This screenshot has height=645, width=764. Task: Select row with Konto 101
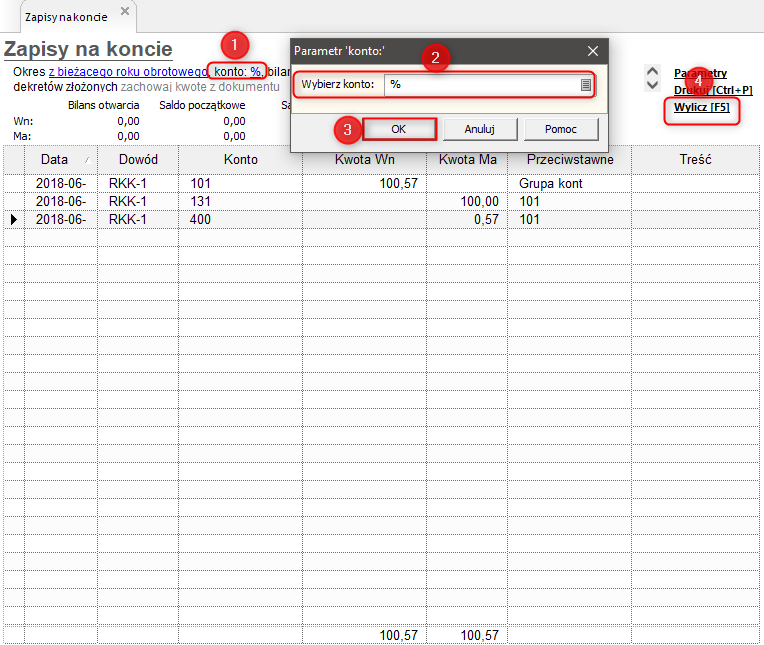382,184
